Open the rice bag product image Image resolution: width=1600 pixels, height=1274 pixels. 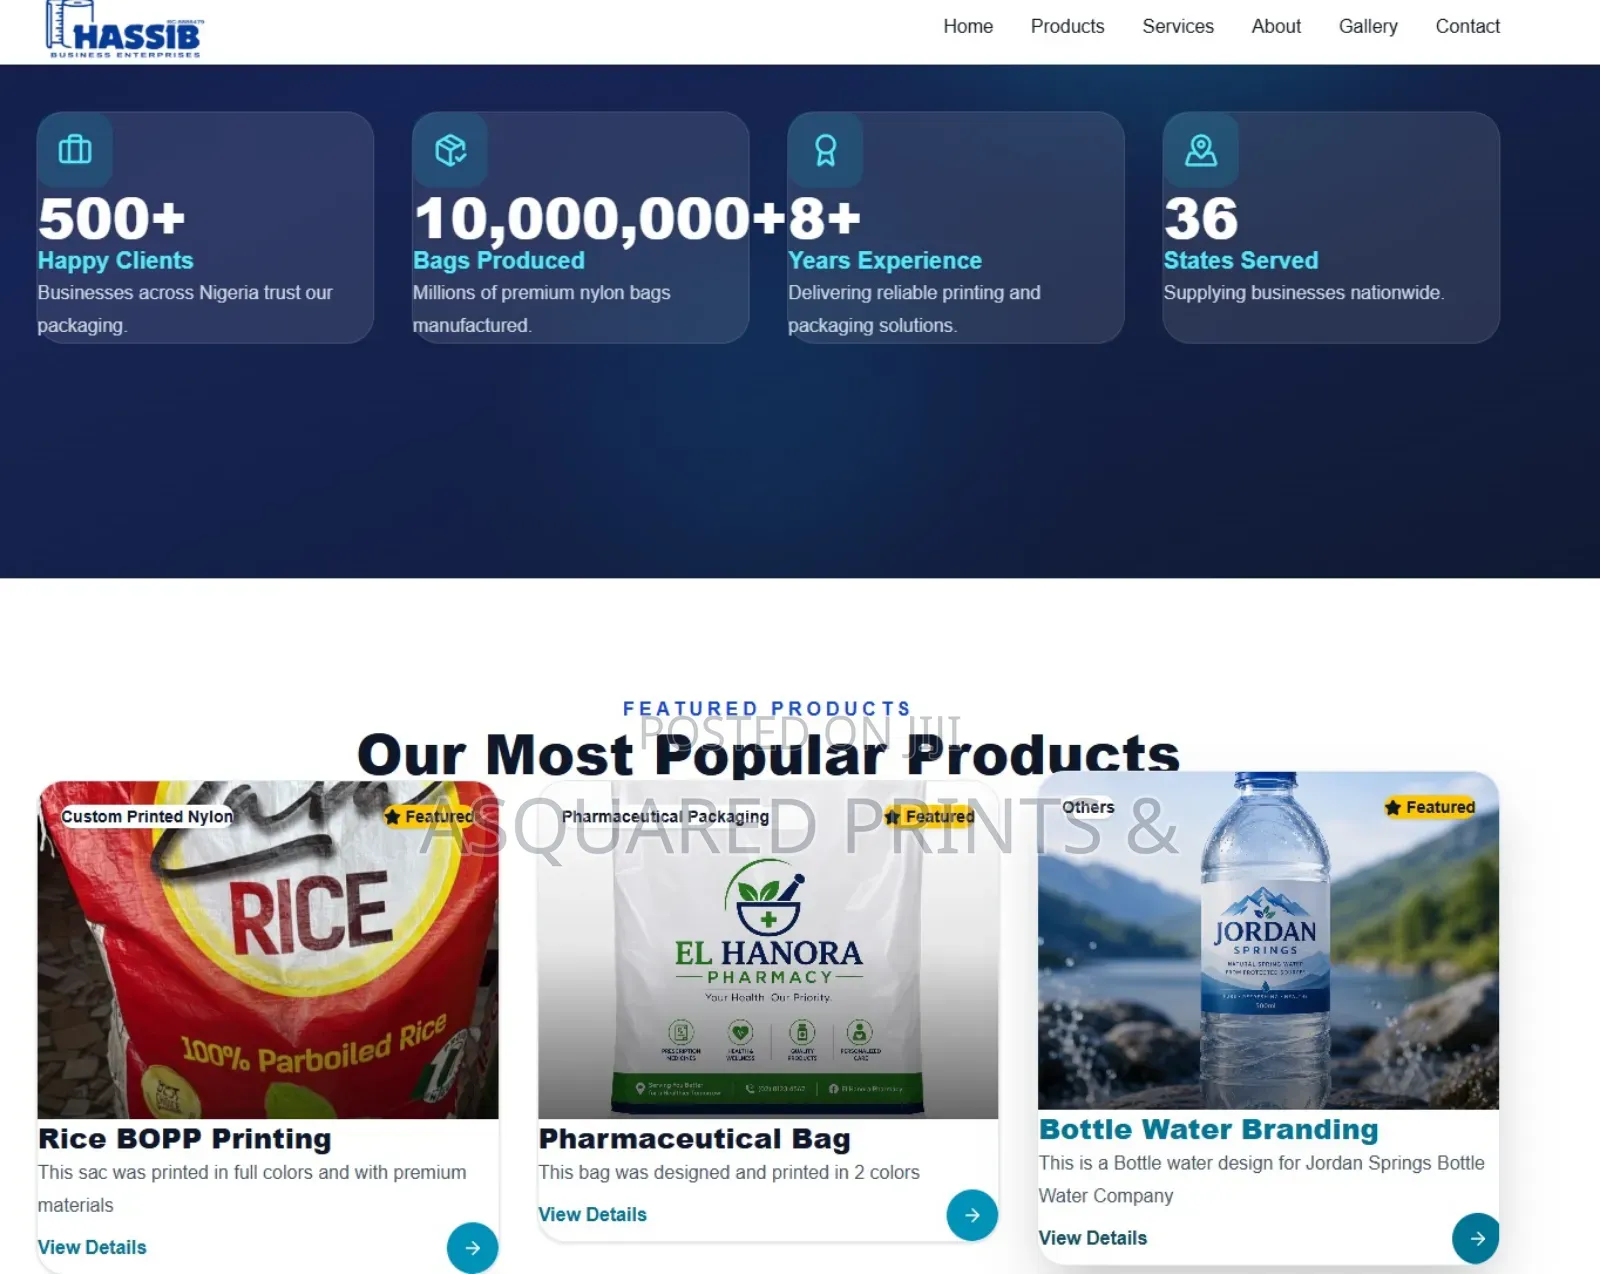tap(268, 950)
